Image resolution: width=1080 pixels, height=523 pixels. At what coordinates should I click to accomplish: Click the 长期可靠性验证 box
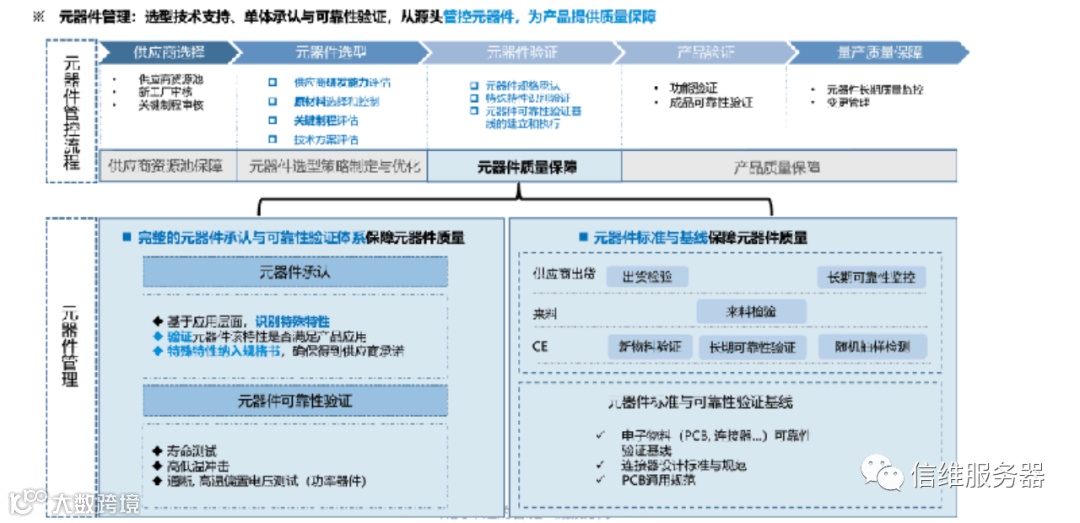[x=752, y=347]
